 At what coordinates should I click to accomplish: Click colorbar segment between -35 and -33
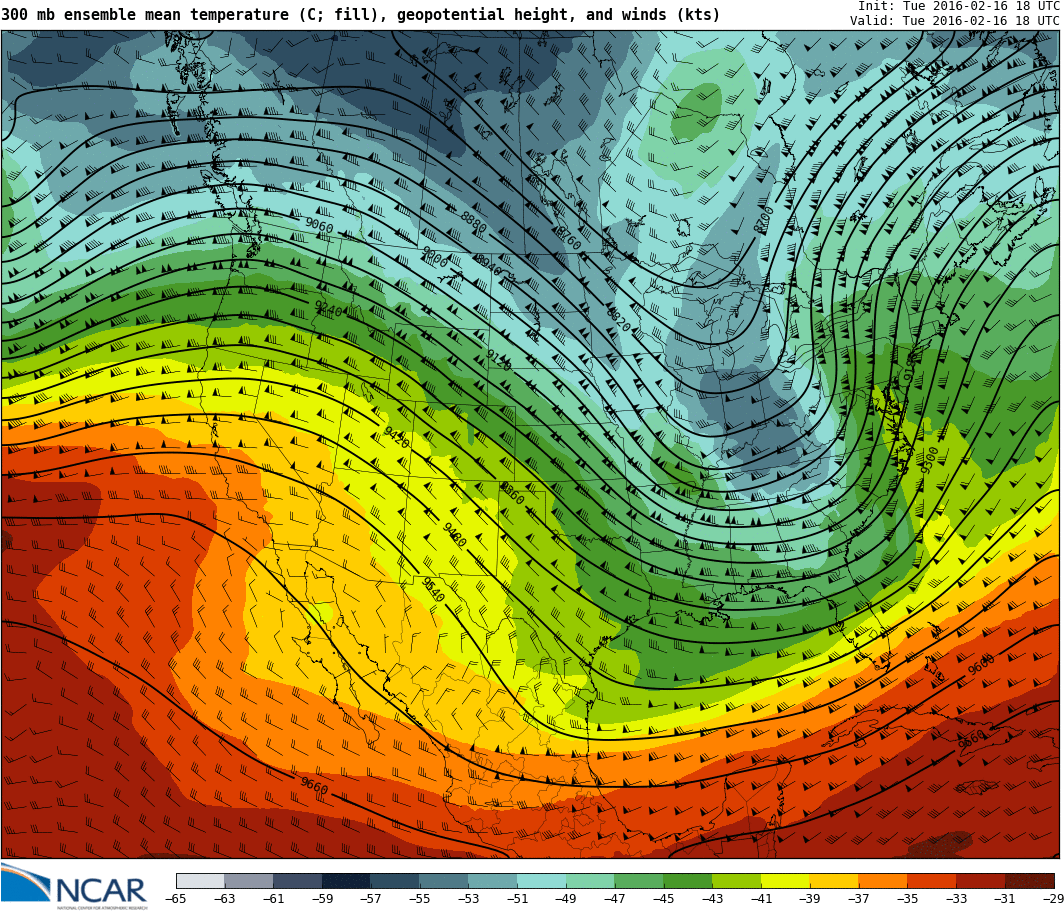(932, 880)
